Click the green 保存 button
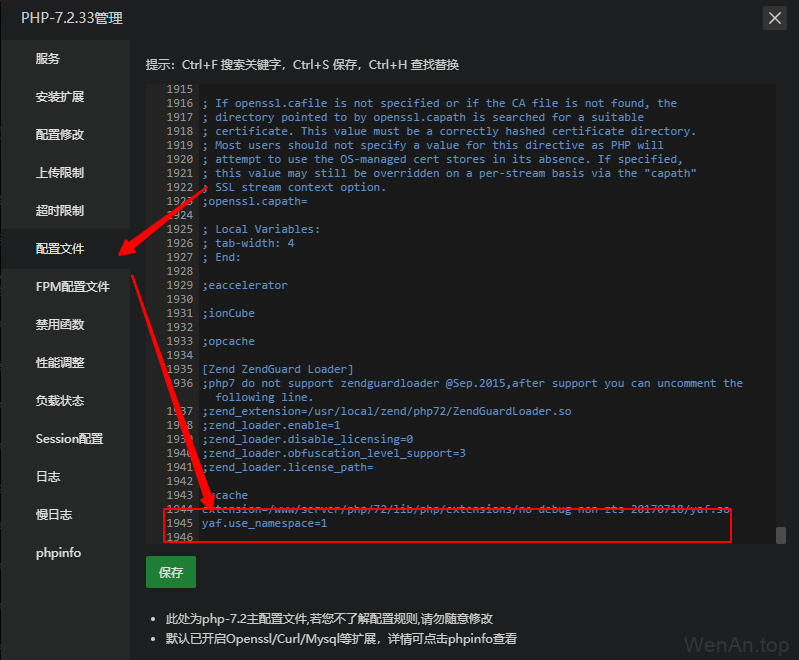799x660 pixels. [171, 573]
